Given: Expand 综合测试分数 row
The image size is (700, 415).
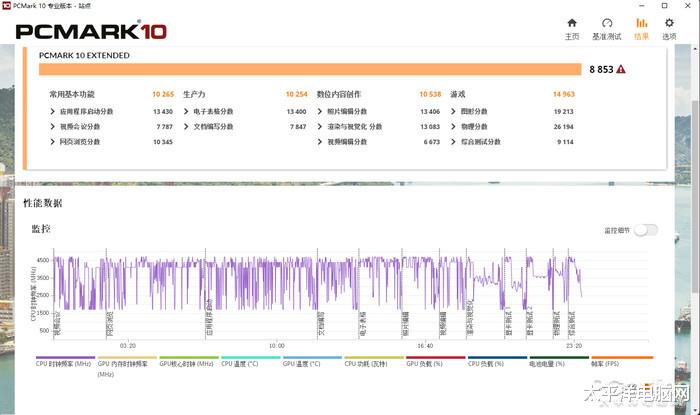Looking at the screenshot, I should tap(453, 141).
